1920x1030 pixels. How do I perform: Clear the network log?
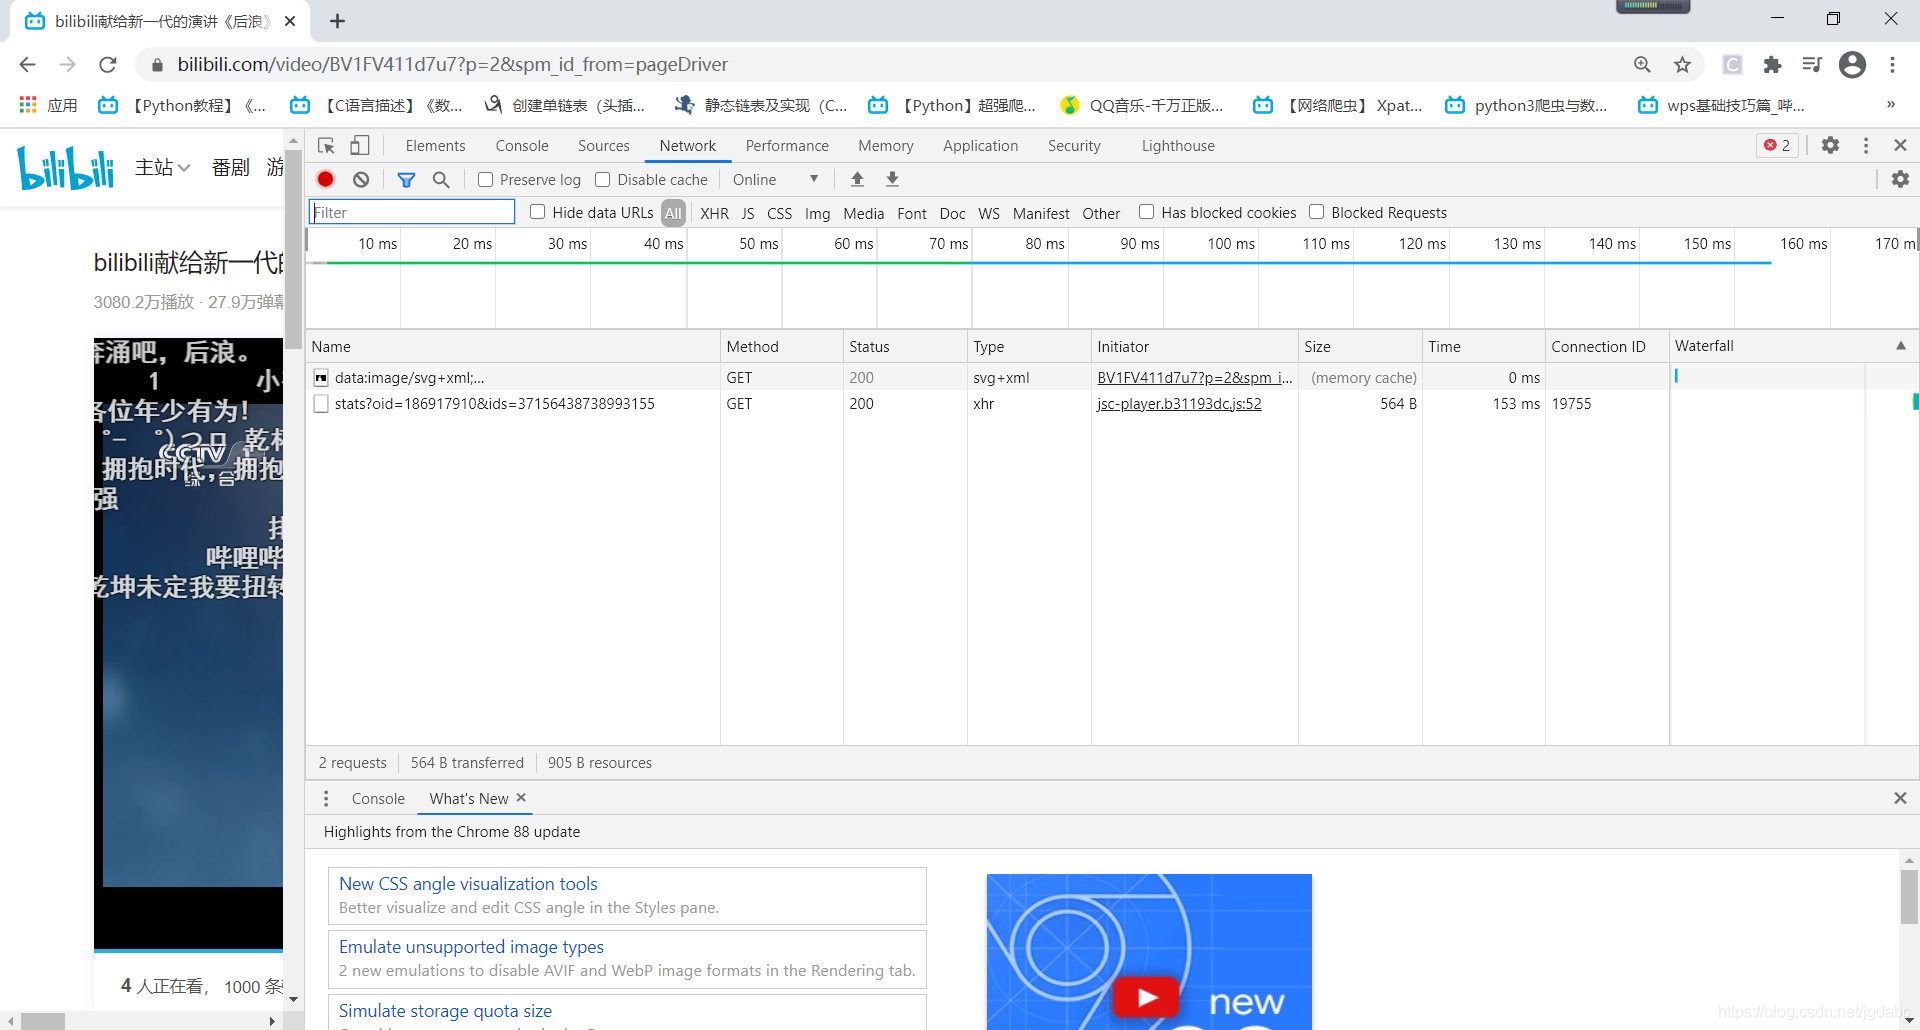tap(361, 180)
